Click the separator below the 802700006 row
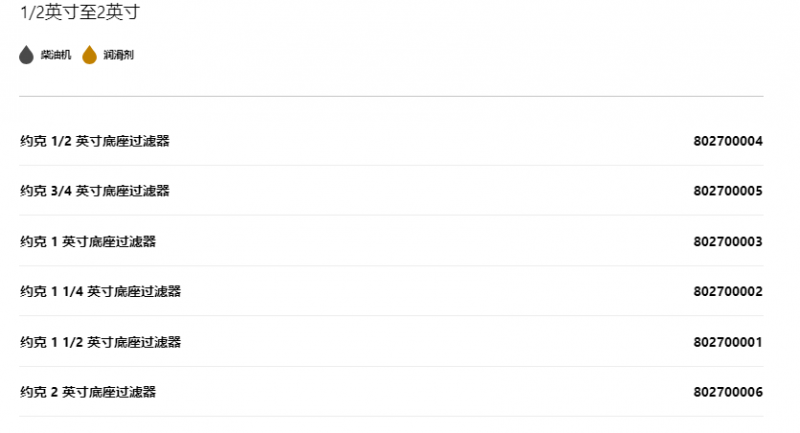Viewport: 800px width, 433px height. tap(391, 417)
